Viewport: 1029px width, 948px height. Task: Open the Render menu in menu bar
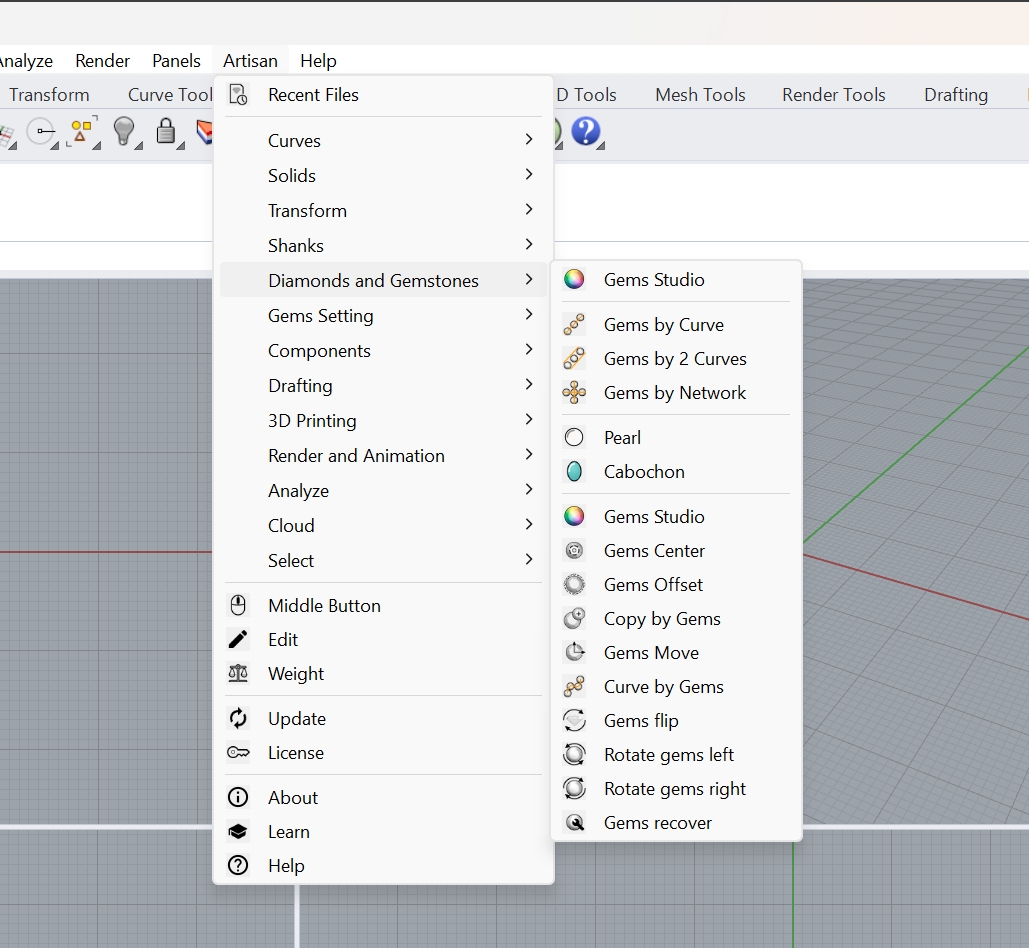pyautogui.click(x=103, y=61)
